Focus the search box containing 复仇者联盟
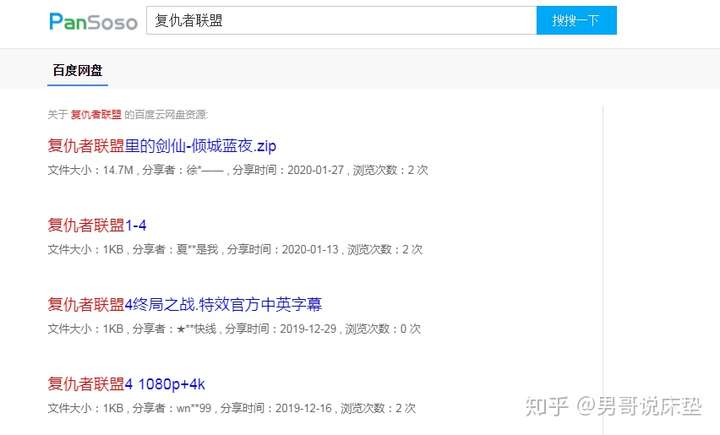Image resolution: width=720 pixels, height=435 pixels. 341,21
